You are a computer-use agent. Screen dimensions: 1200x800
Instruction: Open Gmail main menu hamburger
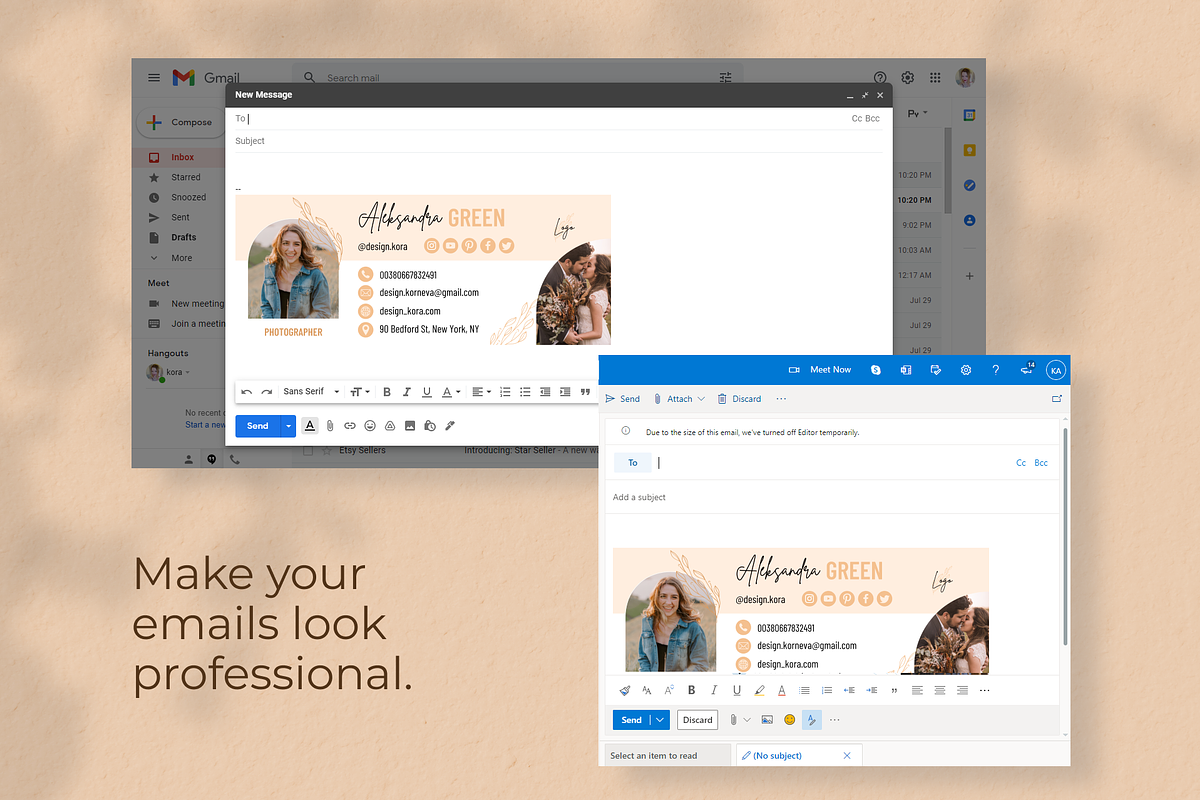click(154, 77)
